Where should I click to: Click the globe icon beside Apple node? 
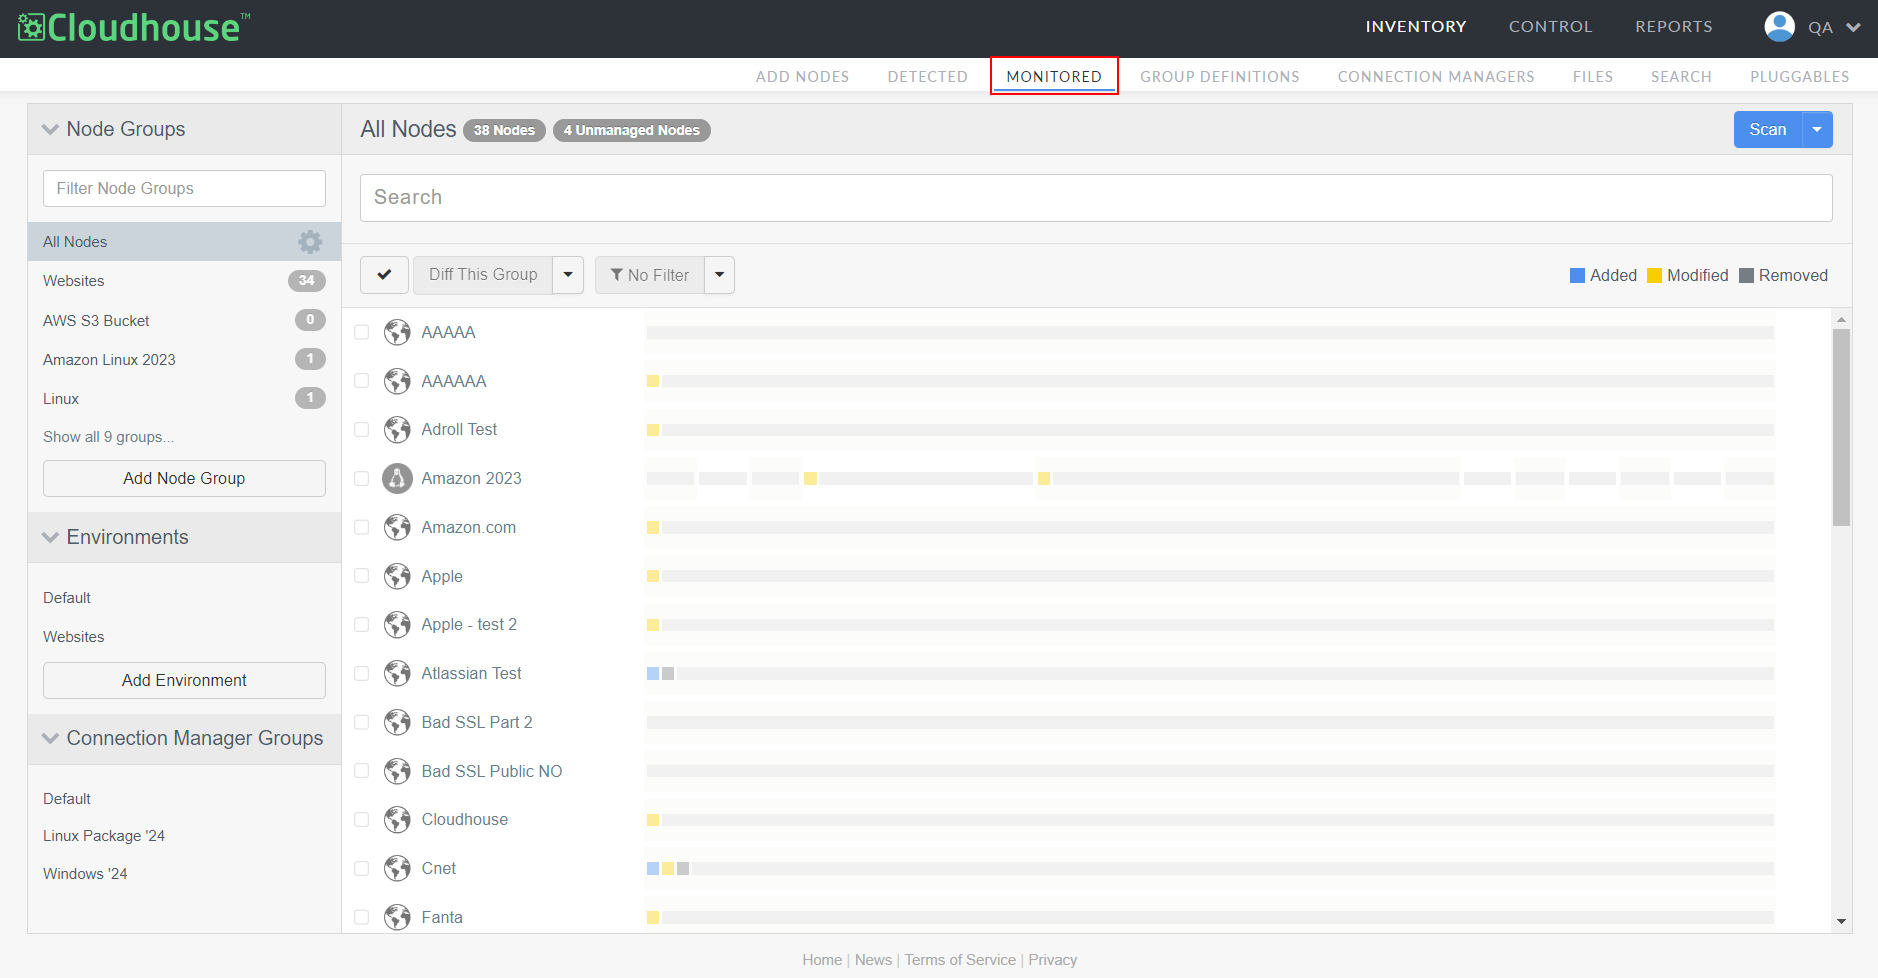pyautogui.click(x=397, y=576)
